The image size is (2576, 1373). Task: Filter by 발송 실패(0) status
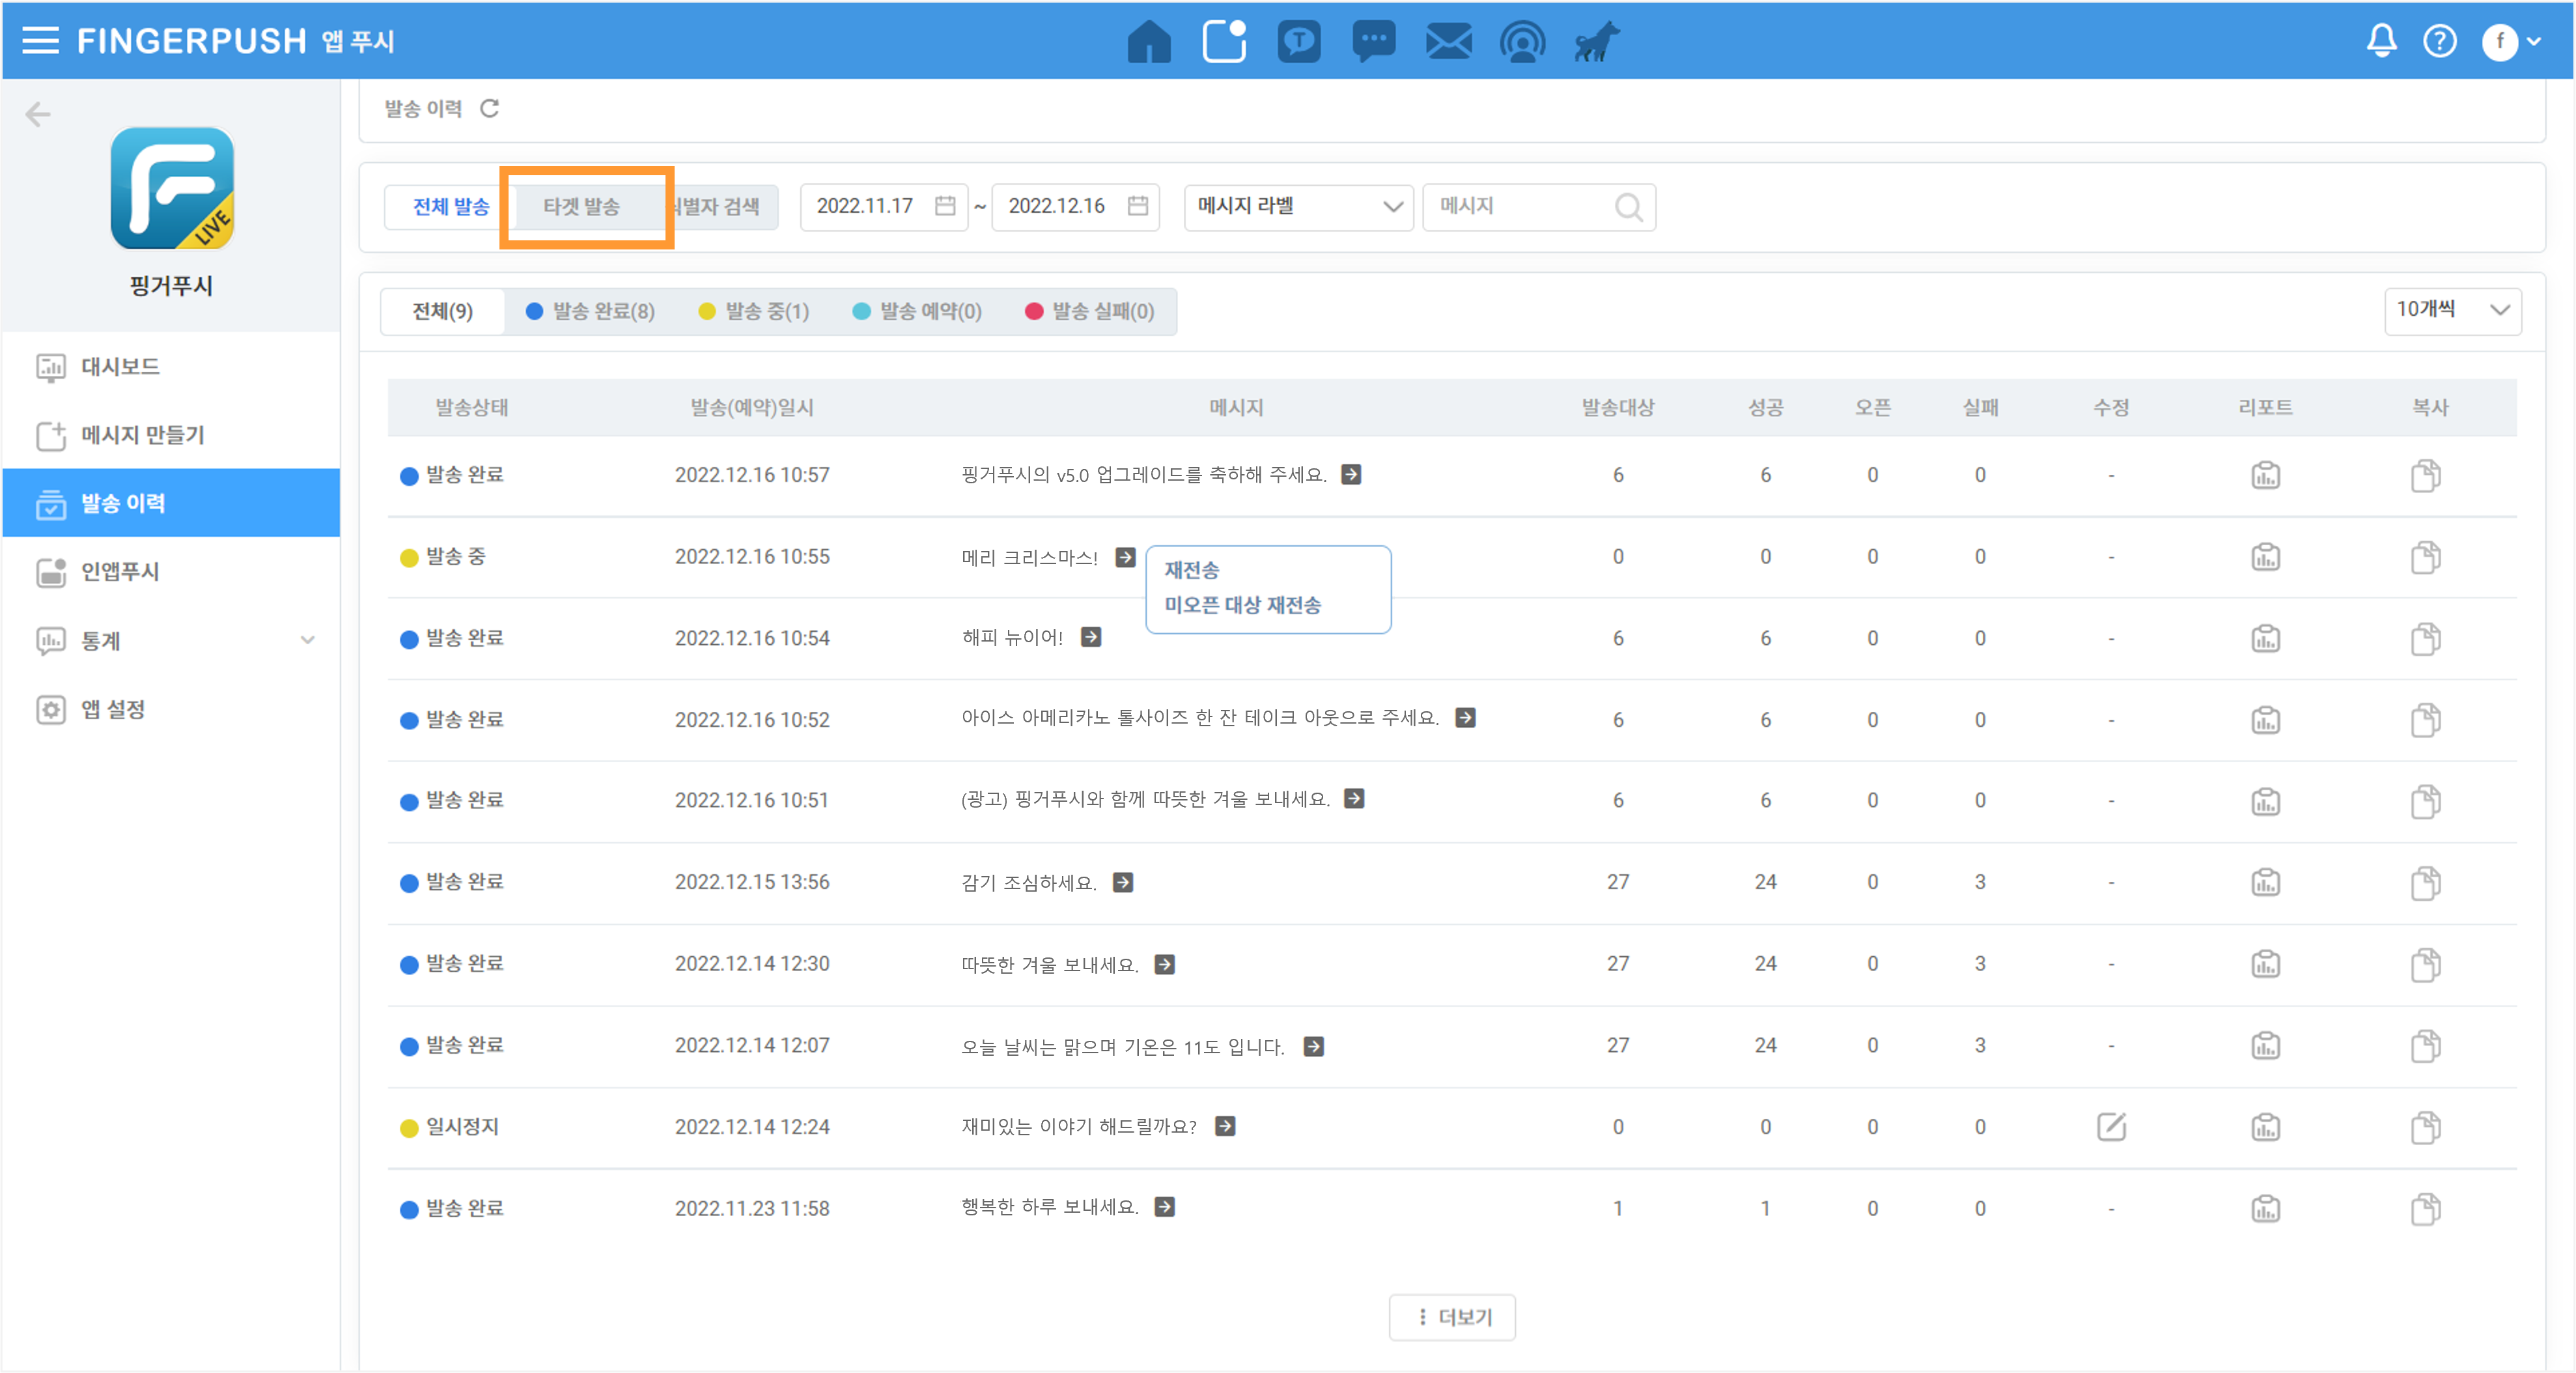click(x=1090, y=312)
